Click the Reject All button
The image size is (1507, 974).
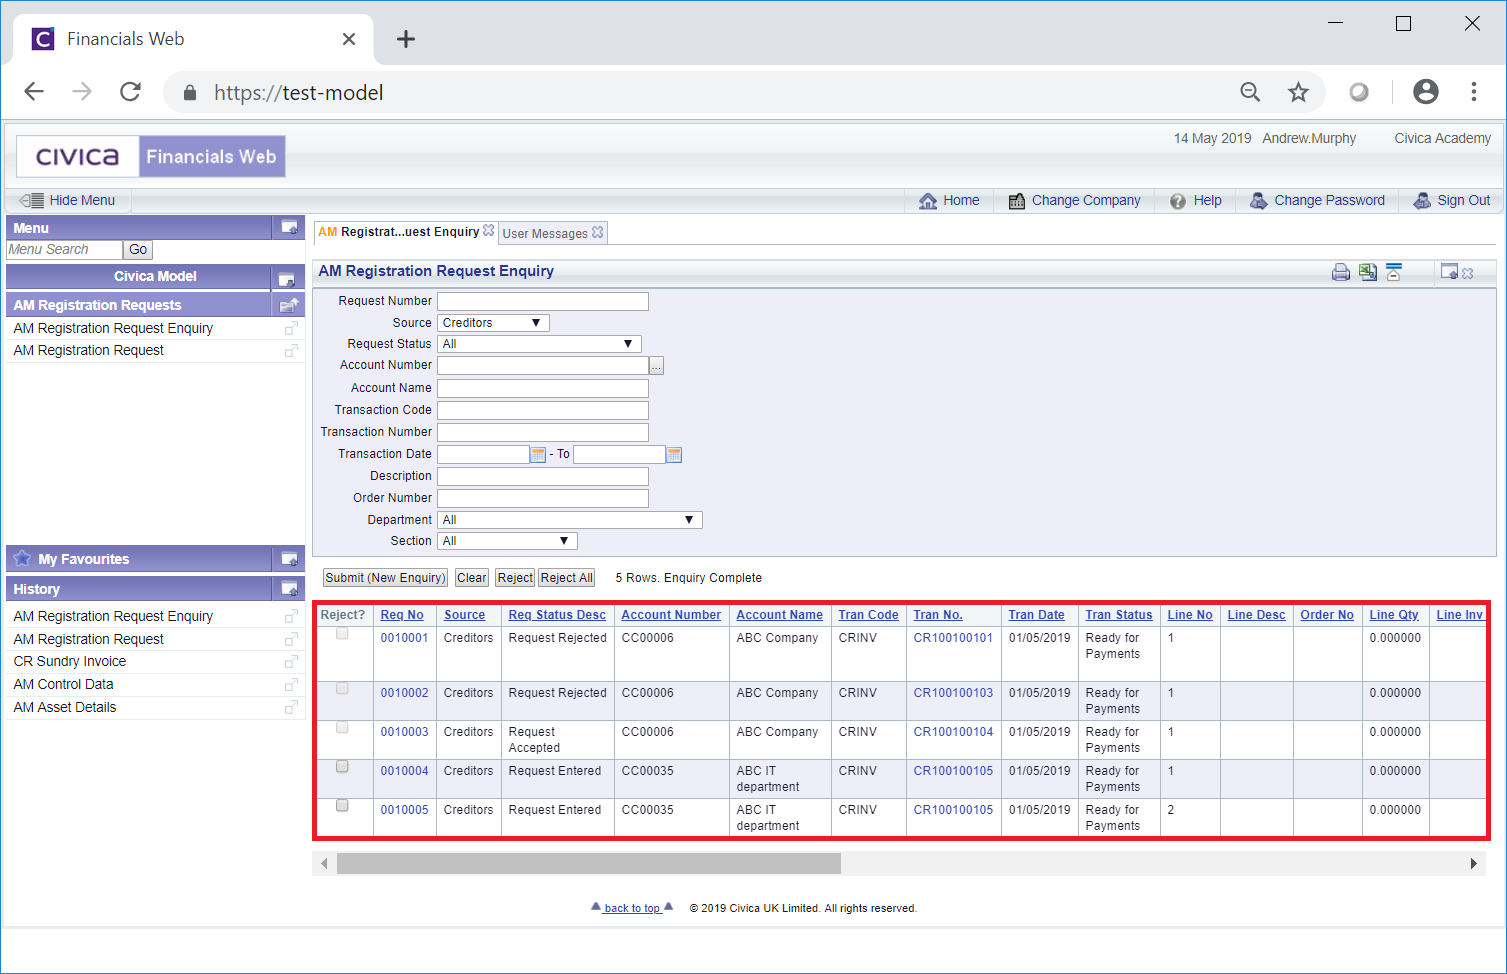(x=567, y=578)
